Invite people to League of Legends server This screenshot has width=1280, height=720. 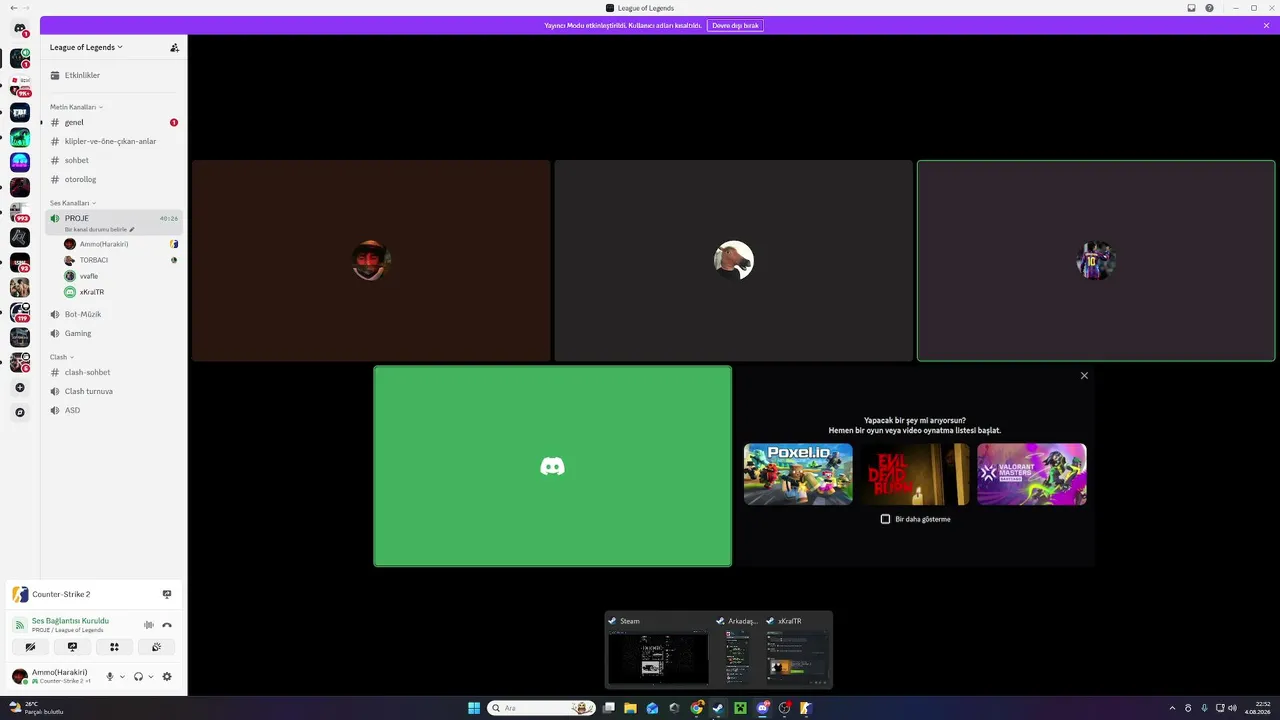[x=174, y=47]
